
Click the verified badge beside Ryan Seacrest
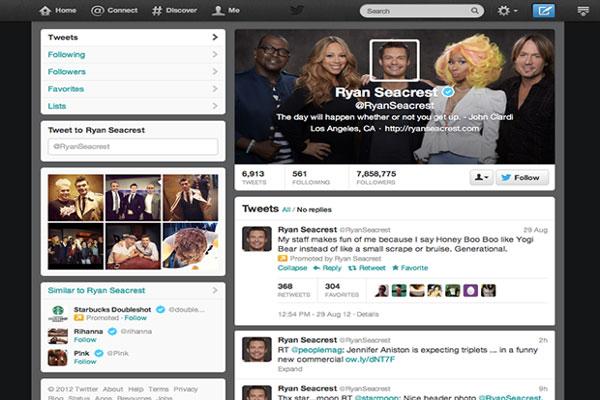click(x=449, y=91)
